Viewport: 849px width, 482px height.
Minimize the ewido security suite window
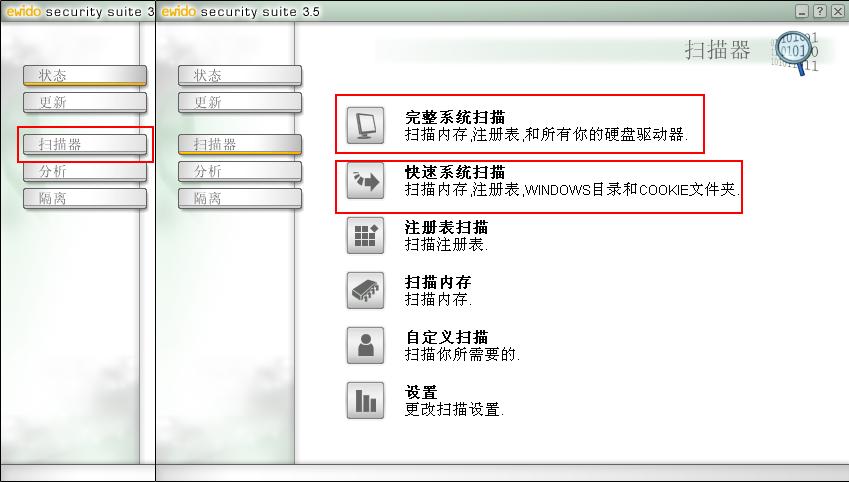[x=802, y=11]
